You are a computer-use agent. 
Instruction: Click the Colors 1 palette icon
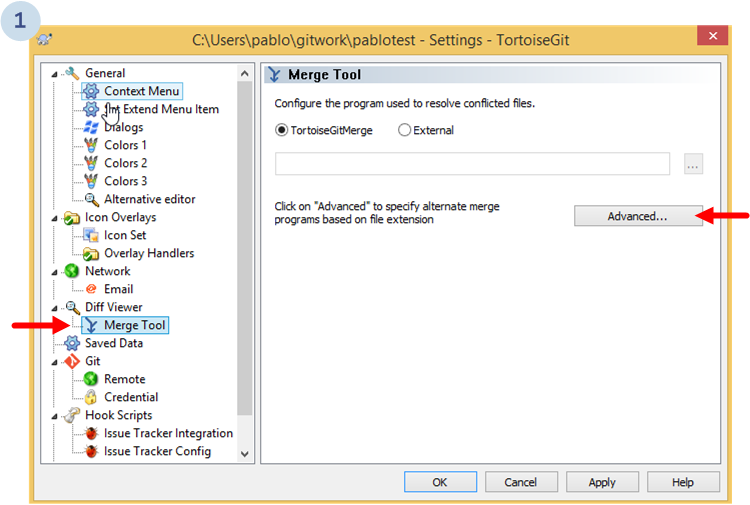click(91, 145)
